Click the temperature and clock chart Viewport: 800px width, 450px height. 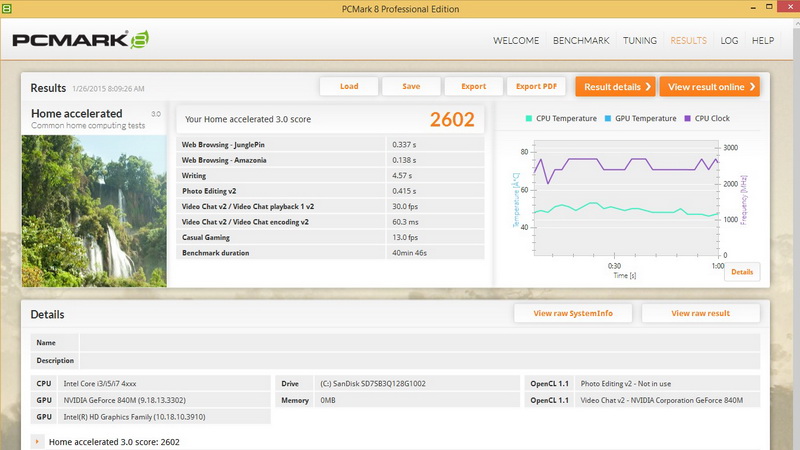click(626, 198)
